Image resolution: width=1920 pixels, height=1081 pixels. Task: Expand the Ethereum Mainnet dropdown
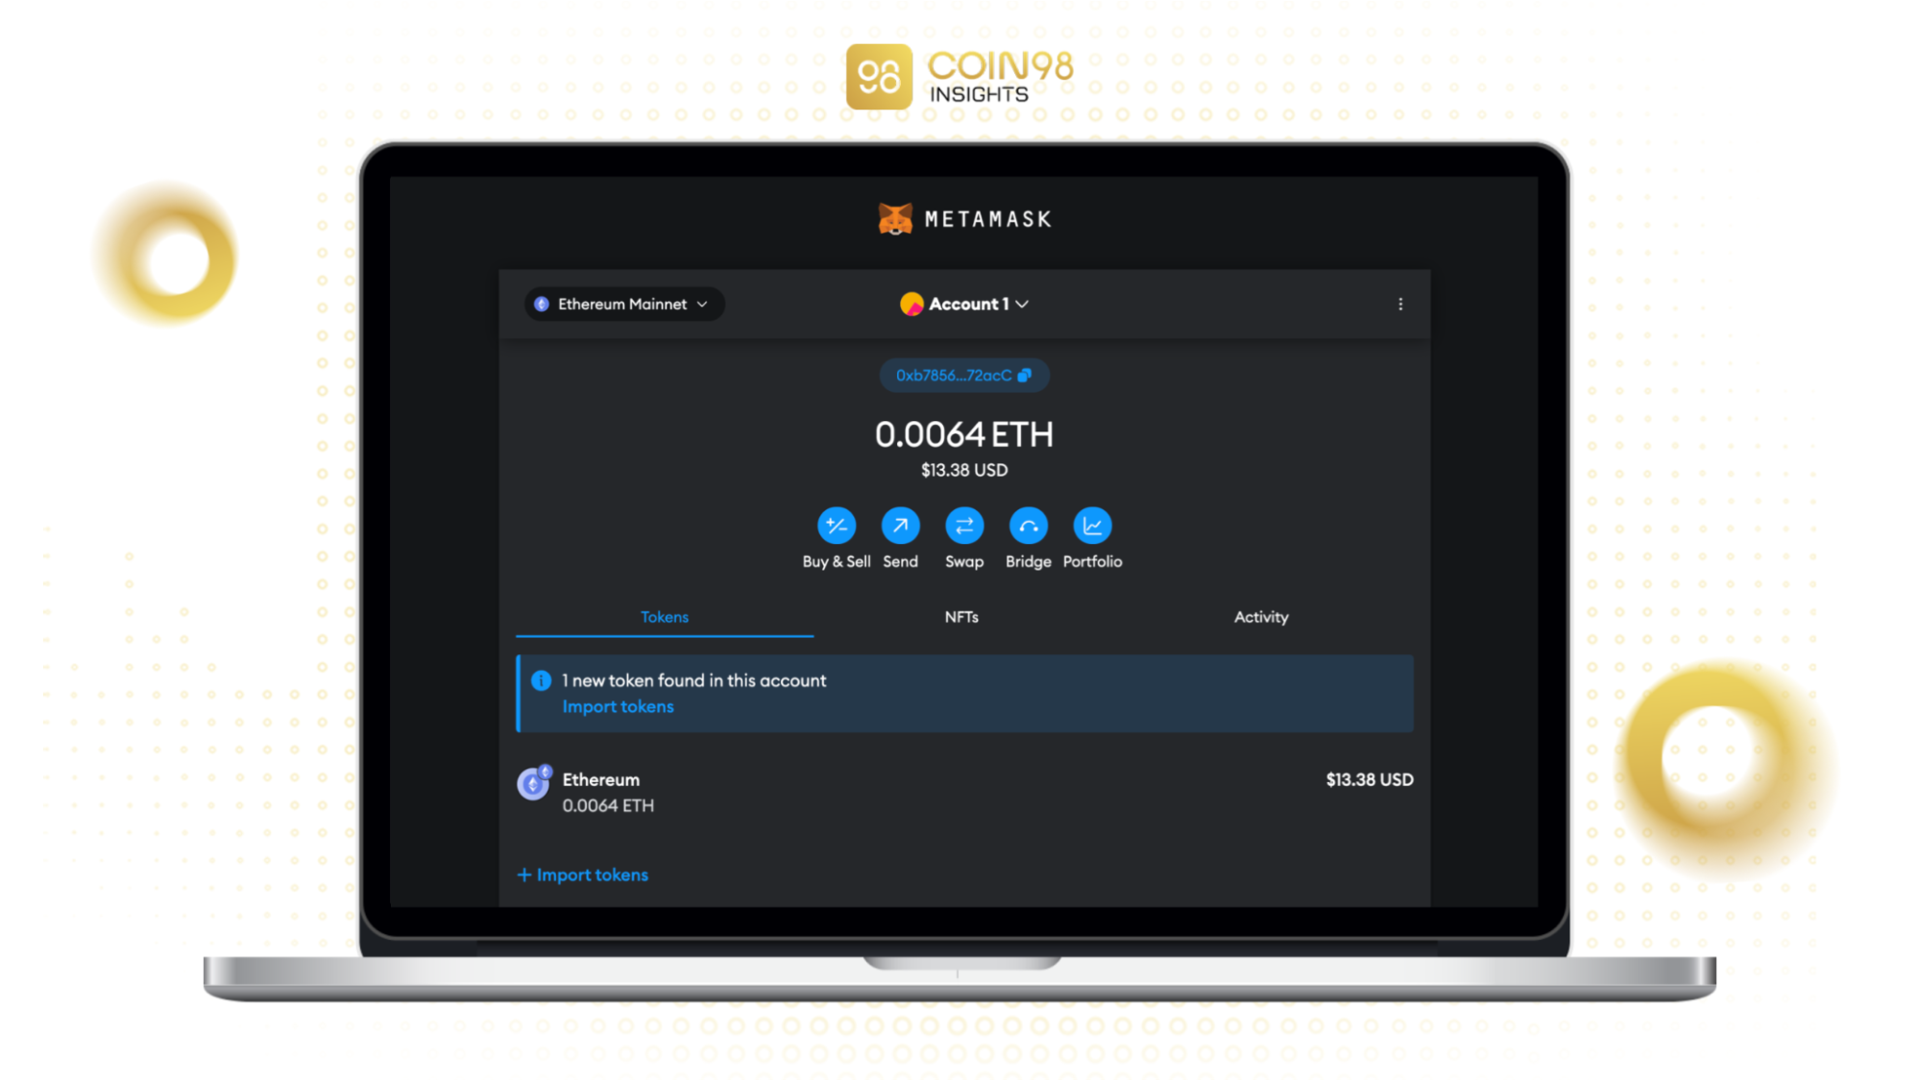(621, 303)
